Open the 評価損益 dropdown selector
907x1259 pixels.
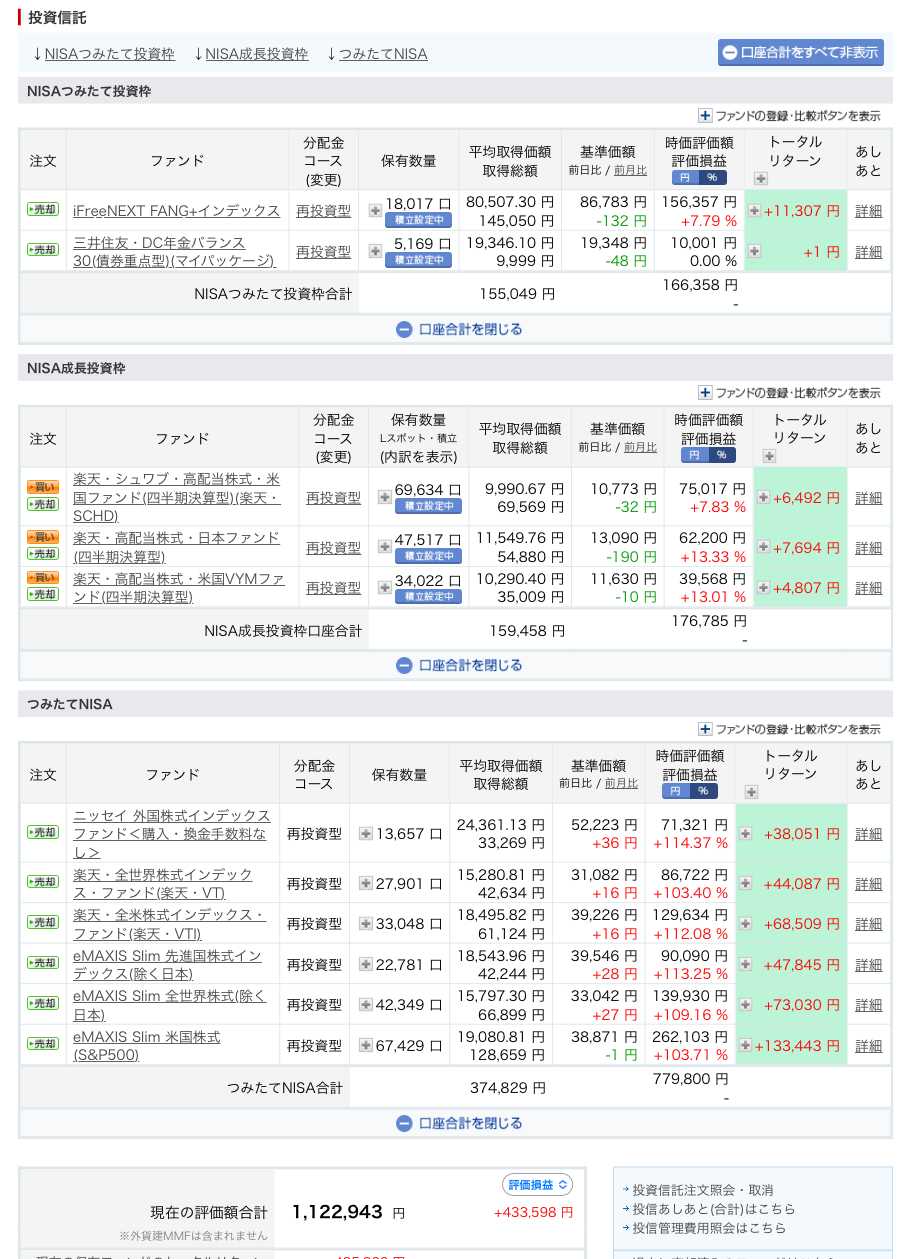[537, 1185]
